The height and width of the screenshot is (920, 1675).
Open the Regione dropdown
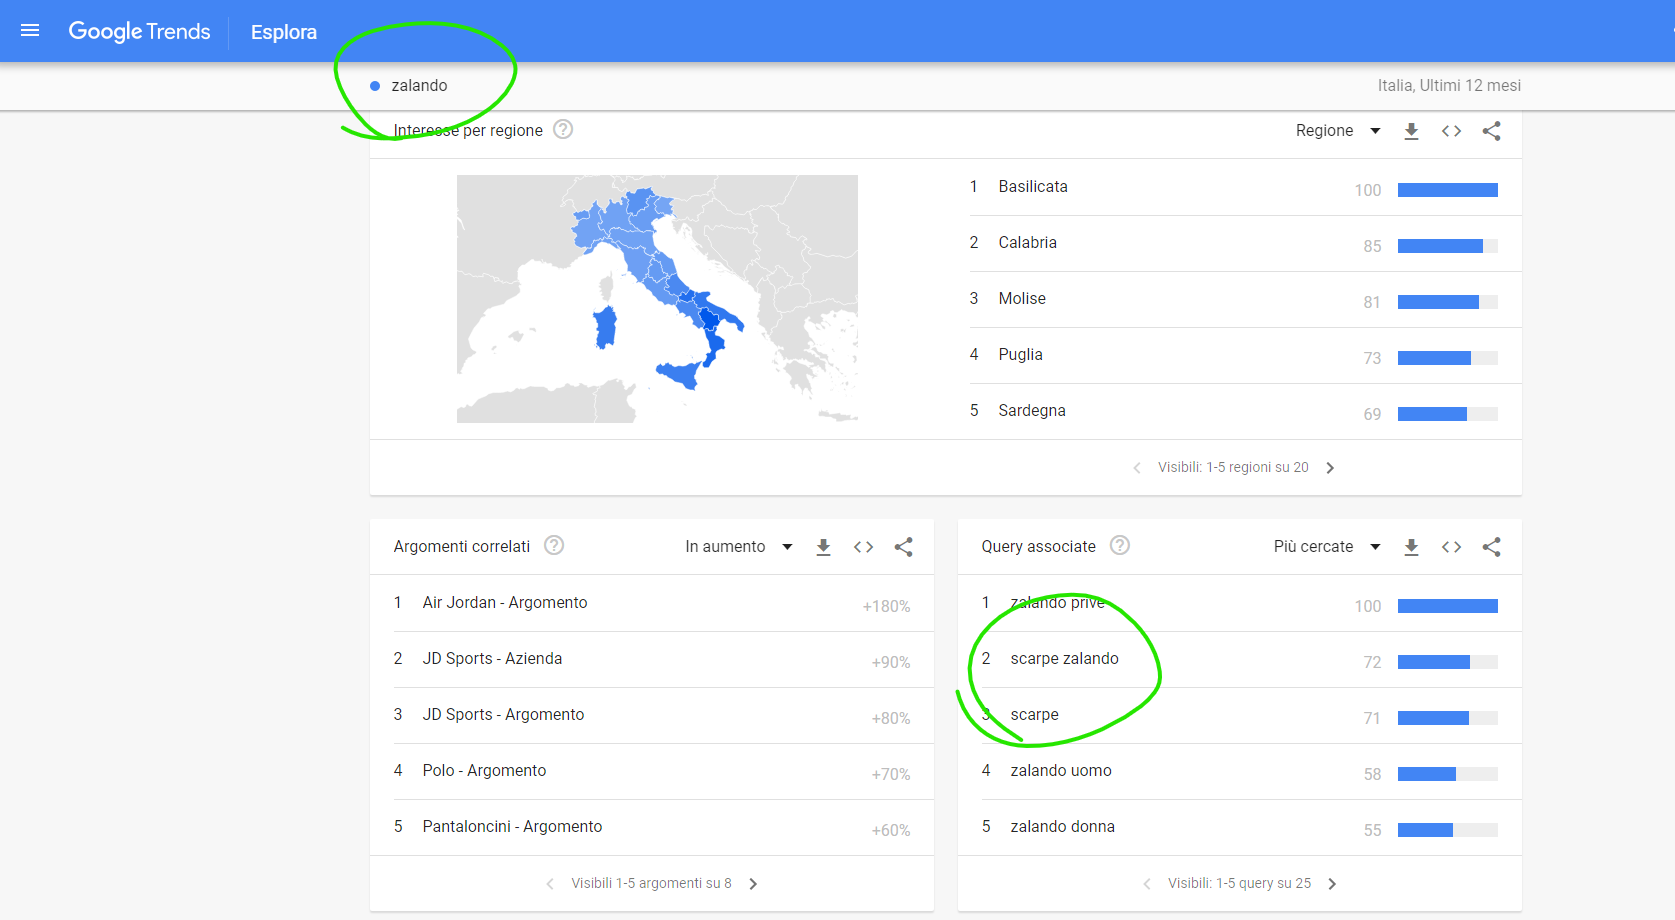[x=1338, y=131]
